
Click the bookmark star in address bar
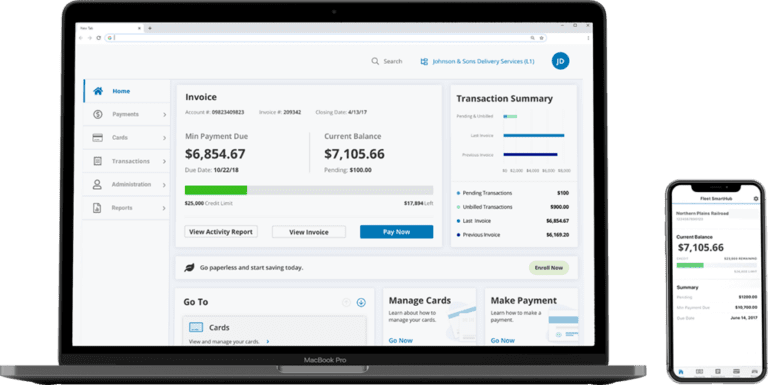[x=542, y=38]
